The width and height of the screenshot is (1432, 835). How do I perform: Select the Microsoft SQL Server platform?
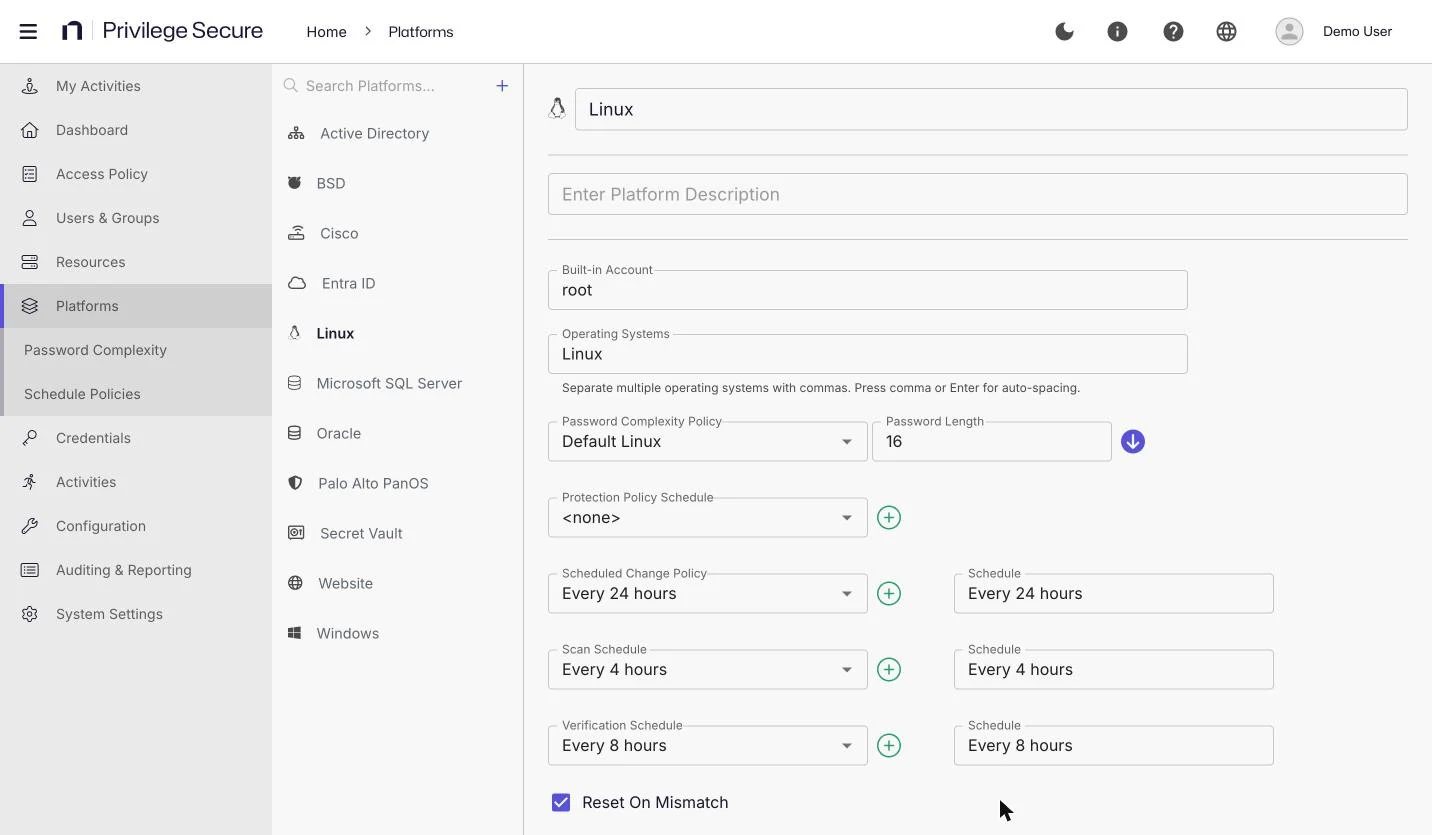pos(398,383)
